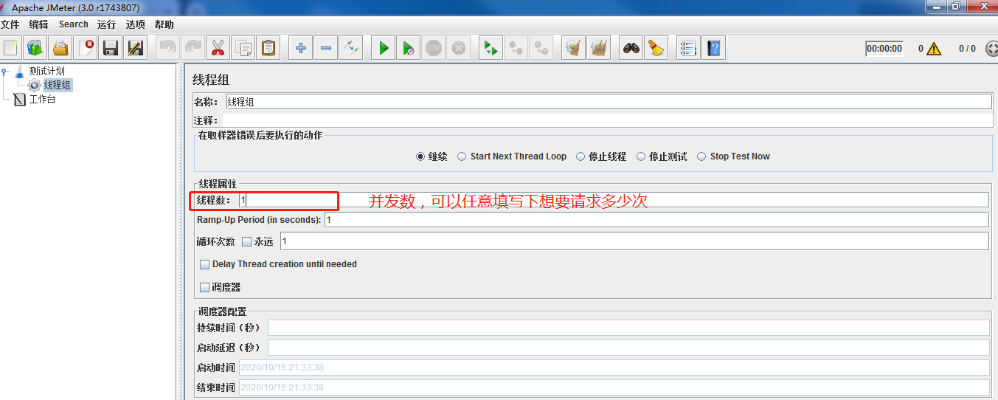Open the function helper list icon

pyautogui.click(x=688, y=48)
